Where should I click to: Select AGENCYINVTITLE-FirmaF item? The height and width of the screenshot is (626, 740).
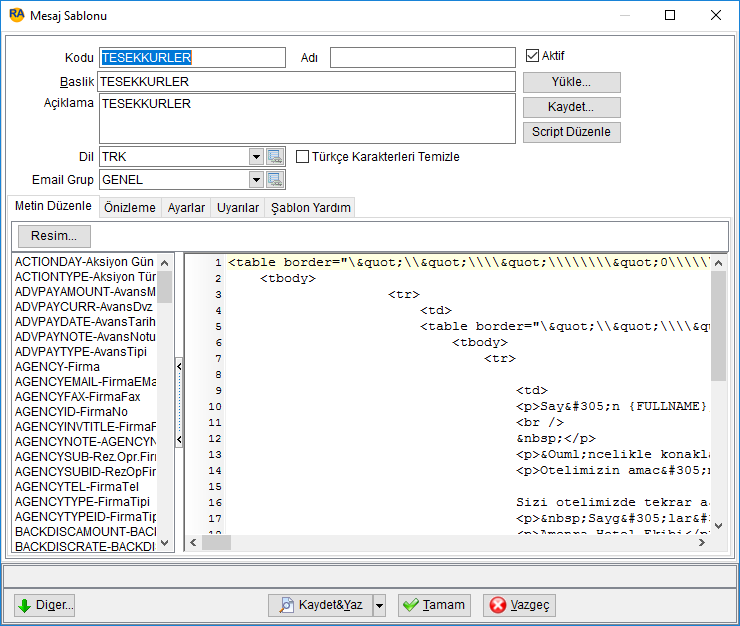[x=85, y=427]
